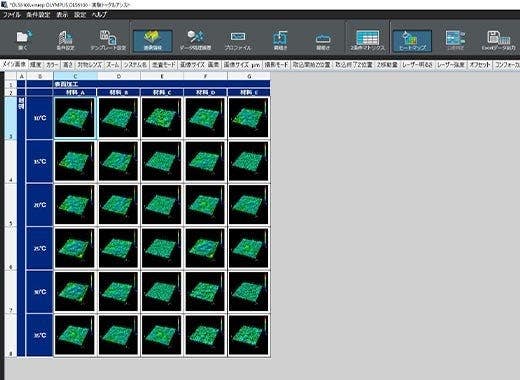
Task: Switch to the 高さ tab
Action: click(68, 65)
